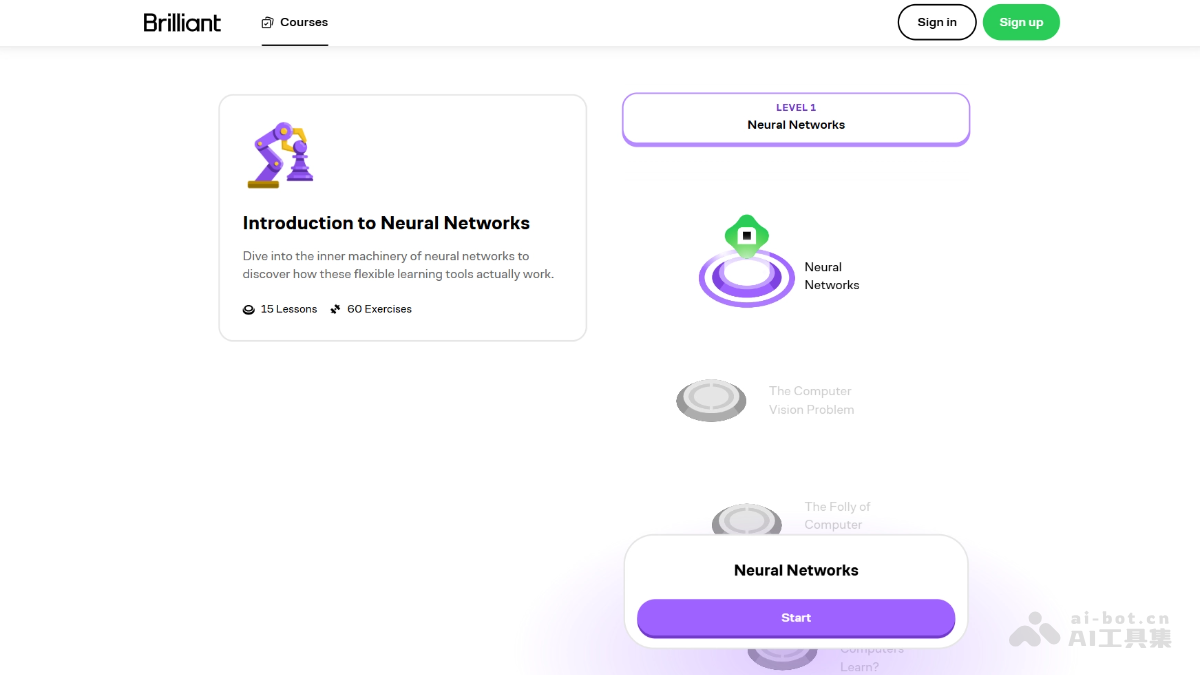Select the gray Folly of Computer node
Viewport: 1200px width, 675px height.
coord(746,520)
